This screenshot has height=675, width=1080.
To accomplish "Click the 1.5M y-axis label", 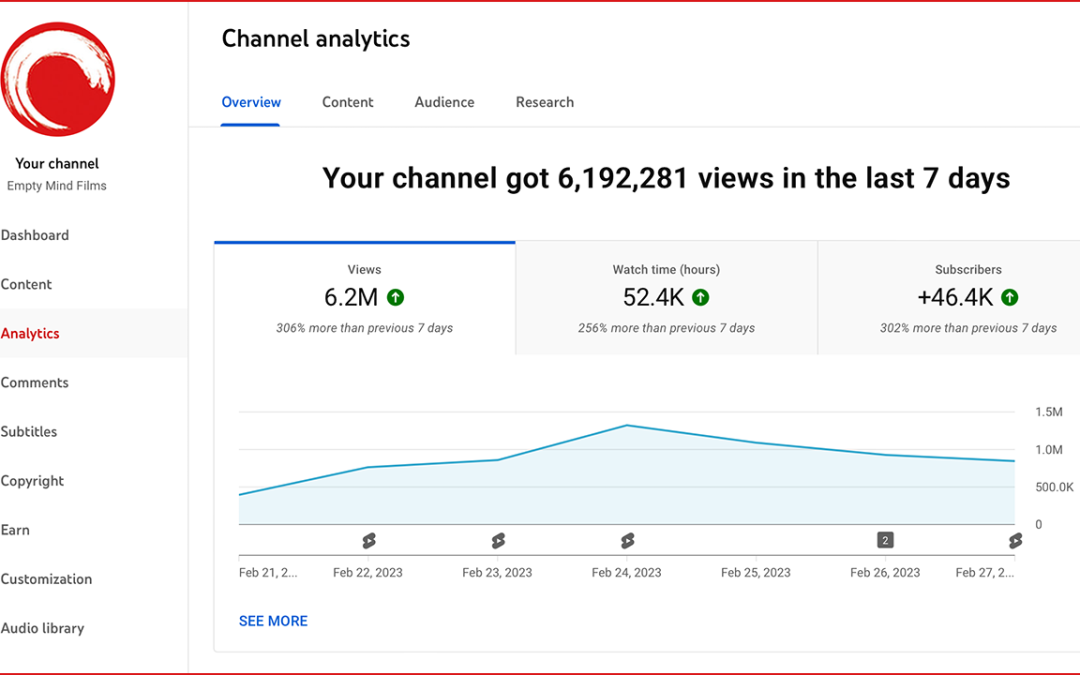I will [1048, 412].
